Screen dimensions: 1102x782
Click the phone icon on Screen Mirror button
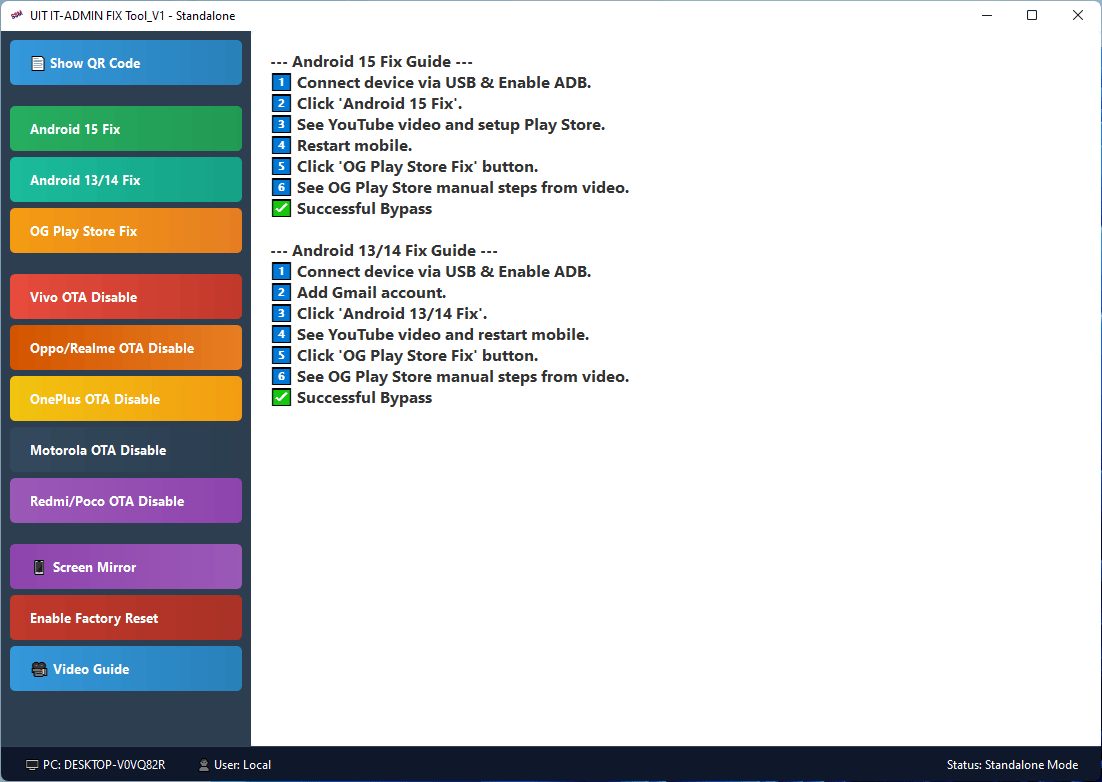coord(37,567)
